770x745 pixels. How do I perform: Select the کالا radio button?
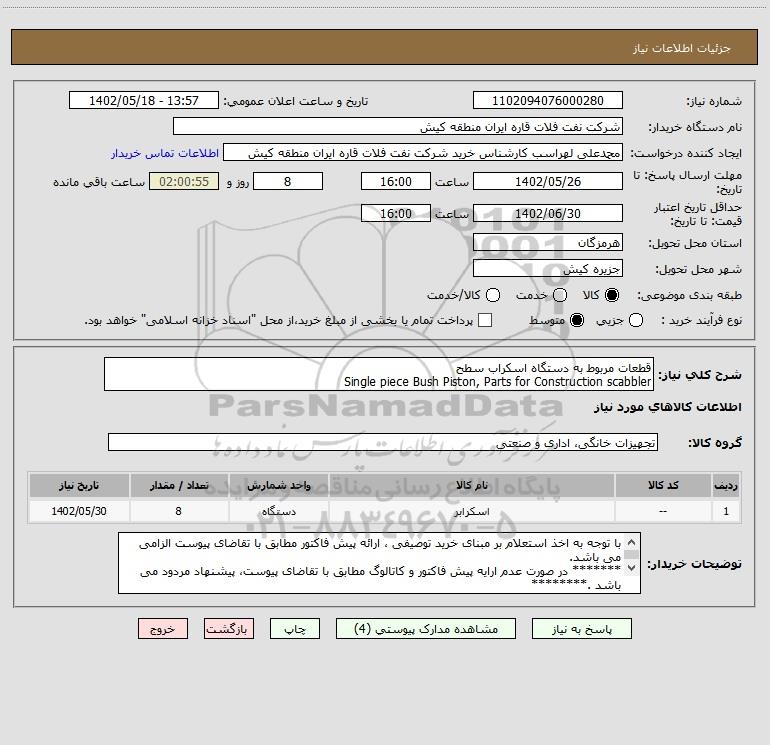point(612,295)
